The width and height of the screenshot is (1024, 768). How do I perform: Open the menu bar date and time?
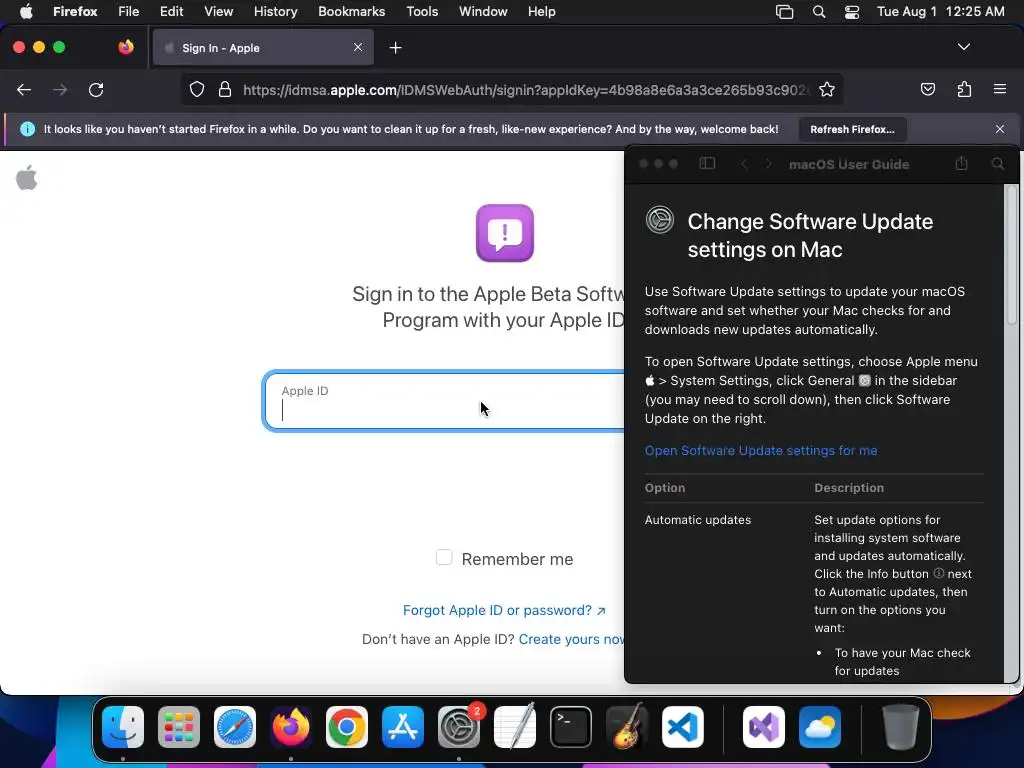tap(940, 12)
